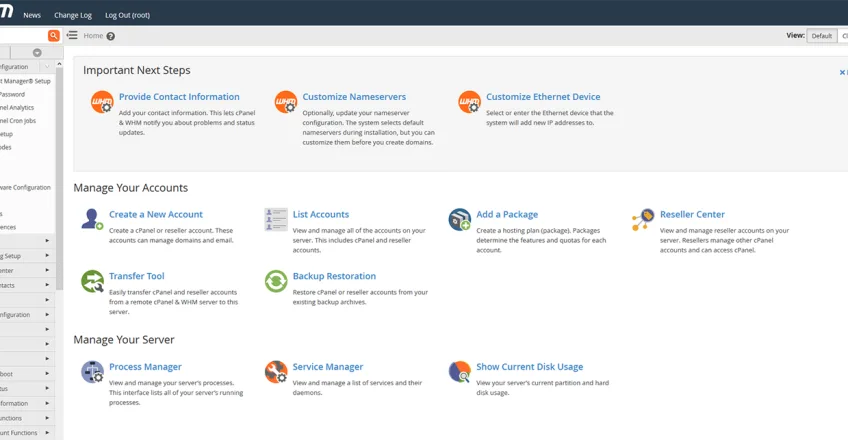Click the WHM logo in the top bar
The height and width of the screenshot is (440, 848).
tap(6, 12)
